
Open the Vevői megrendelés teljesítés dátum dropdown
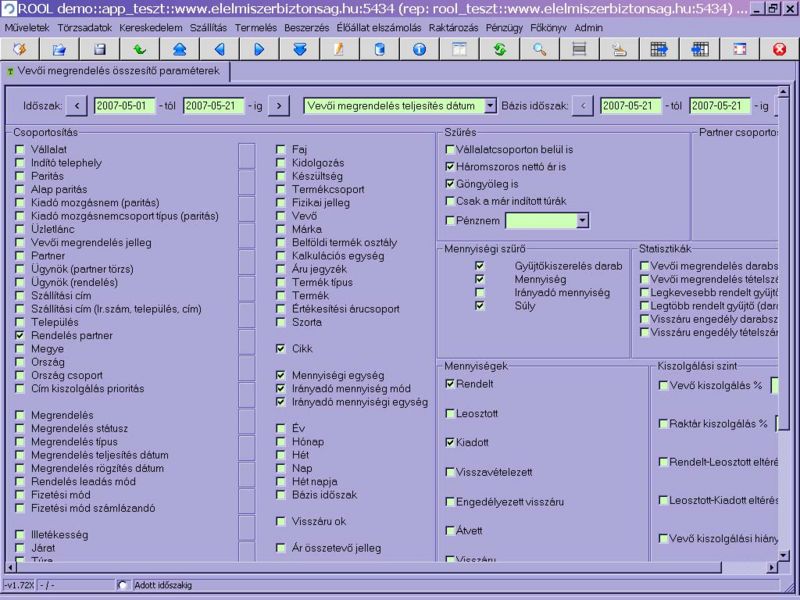click(x=490, y=106)
